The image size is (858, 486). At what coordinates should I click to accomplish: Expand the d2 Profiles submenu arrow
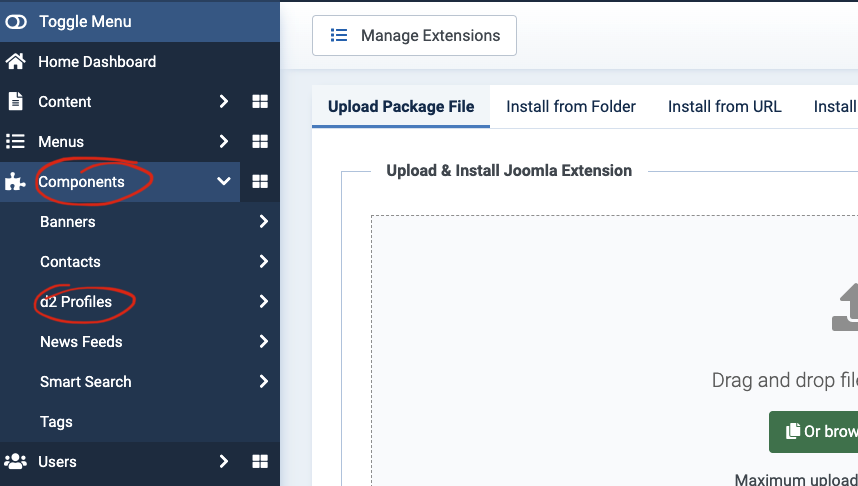(264, 301)
